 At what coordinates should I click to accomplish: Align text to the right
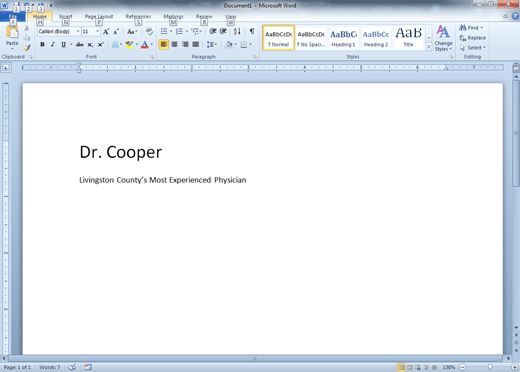point(185,44)
